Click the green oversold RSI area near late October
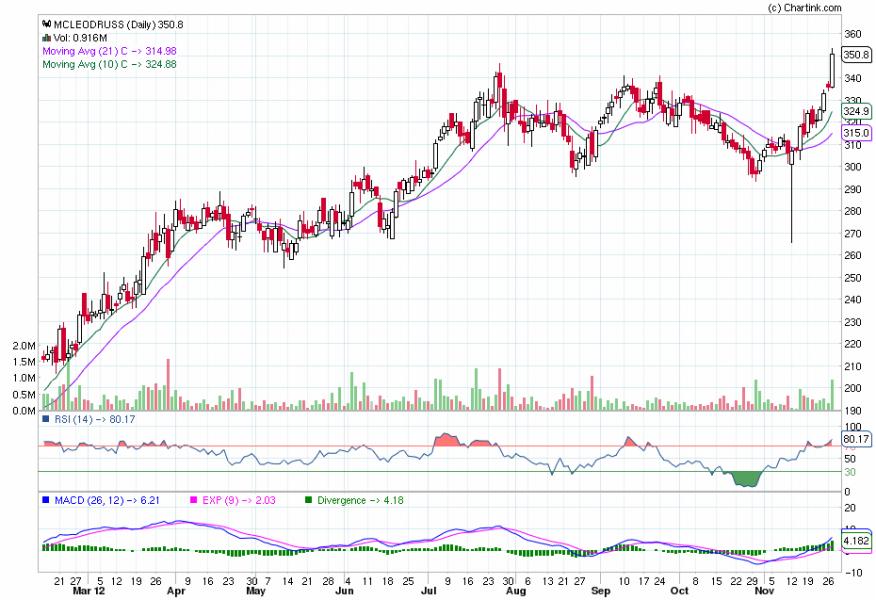Image resolution: width=876 pixels, height=600 pixels. click(x=746, y=479)
